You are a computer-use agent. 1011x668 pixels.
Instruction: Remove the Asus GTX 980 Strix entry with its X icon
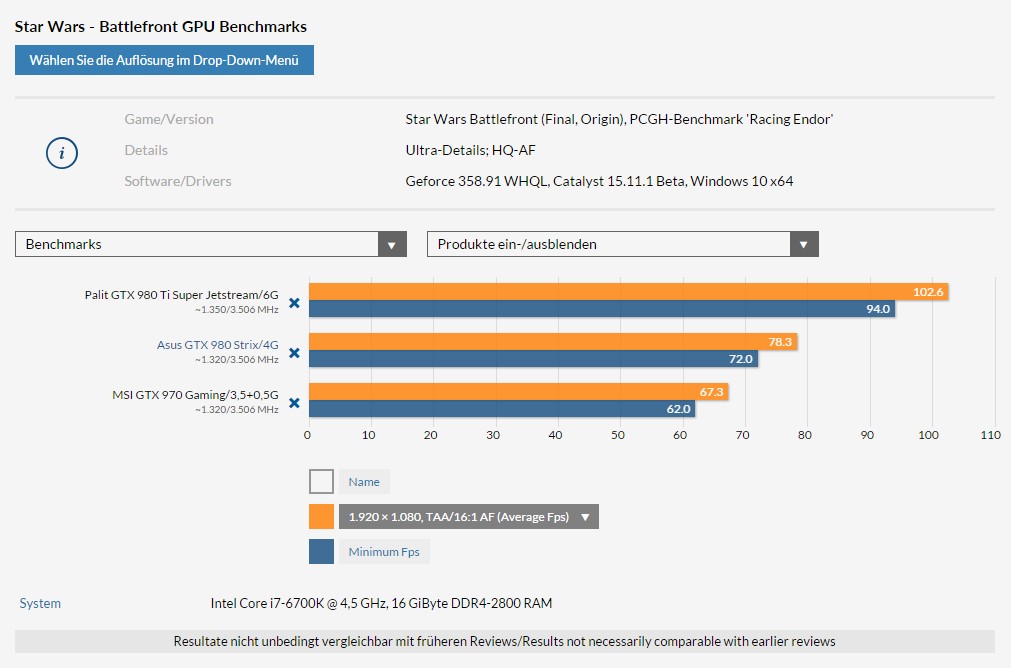[294, 353]
